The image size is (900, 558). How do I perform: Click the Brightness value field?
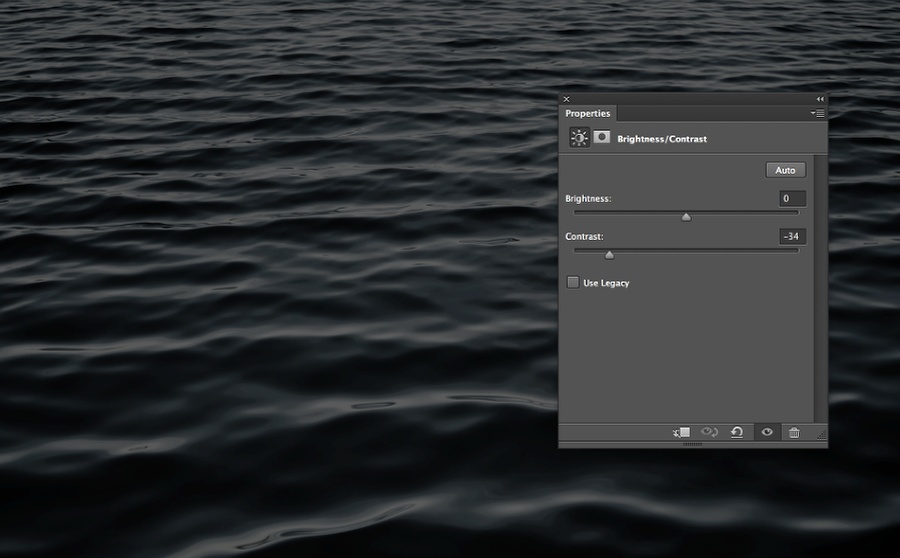[x=792, y=199]
